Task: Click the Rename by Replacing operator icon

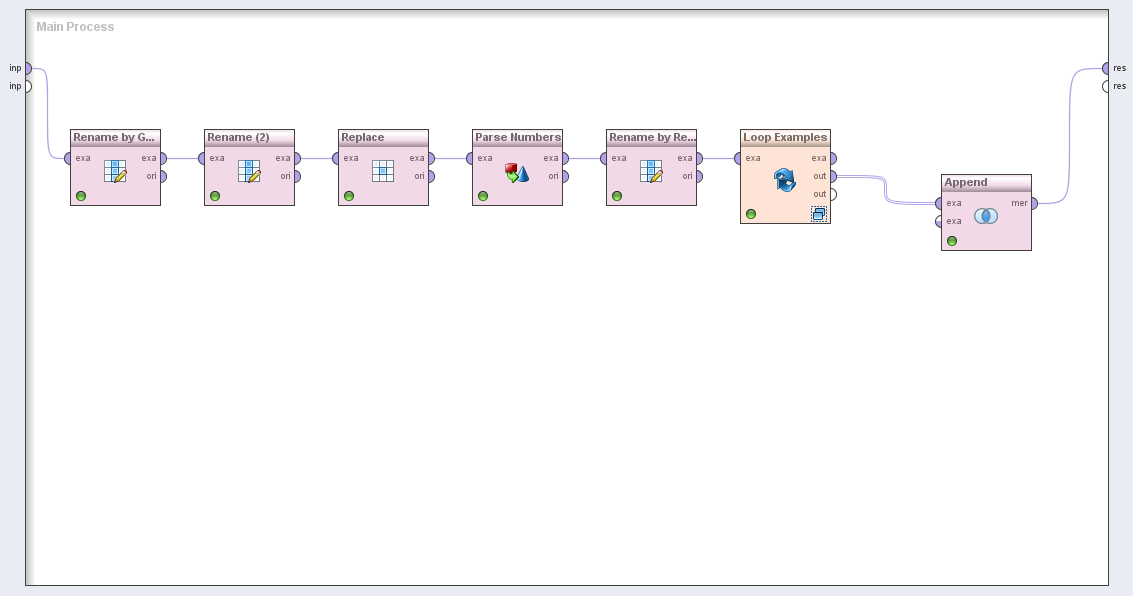Action: coord(651,171)
